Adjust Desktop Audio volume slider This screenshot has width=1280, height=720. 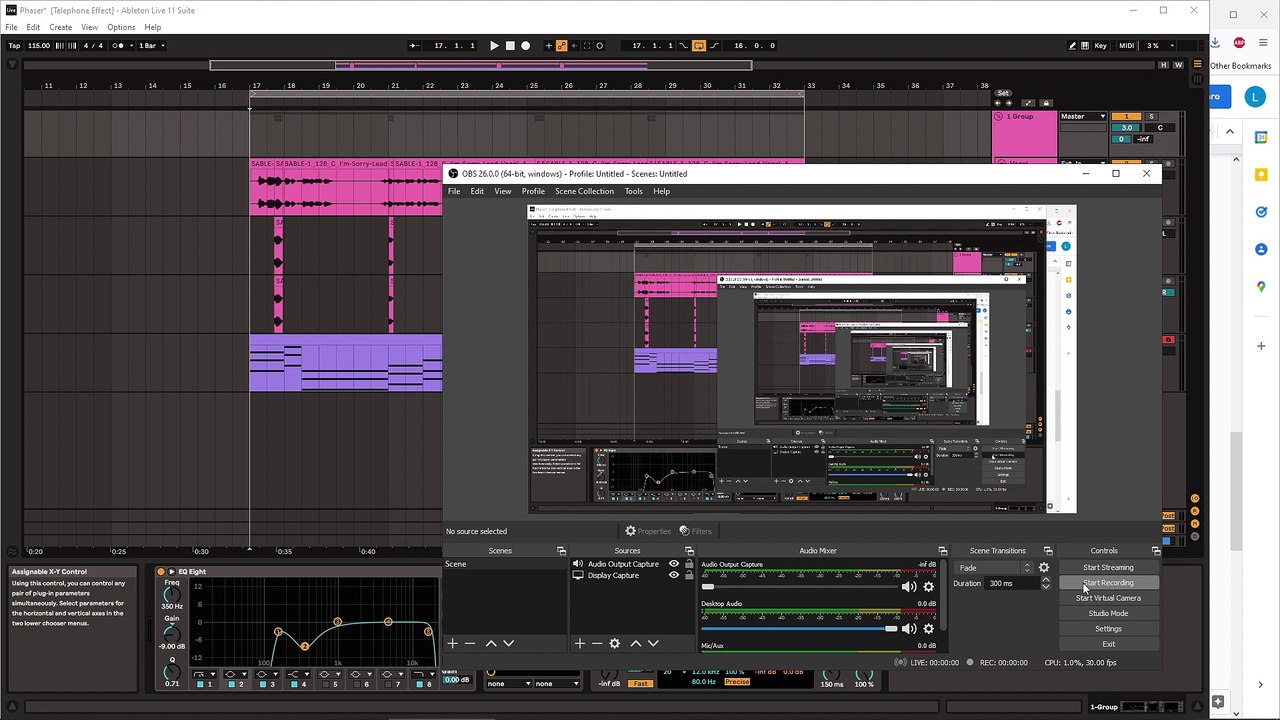click(x=799, y=629)
